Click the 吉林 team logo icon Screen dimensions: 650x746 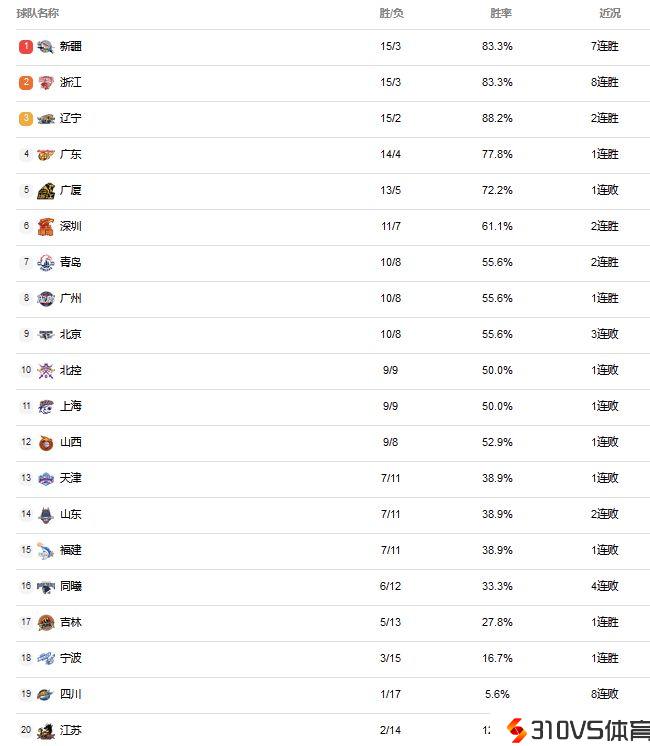tap(46, 623)
